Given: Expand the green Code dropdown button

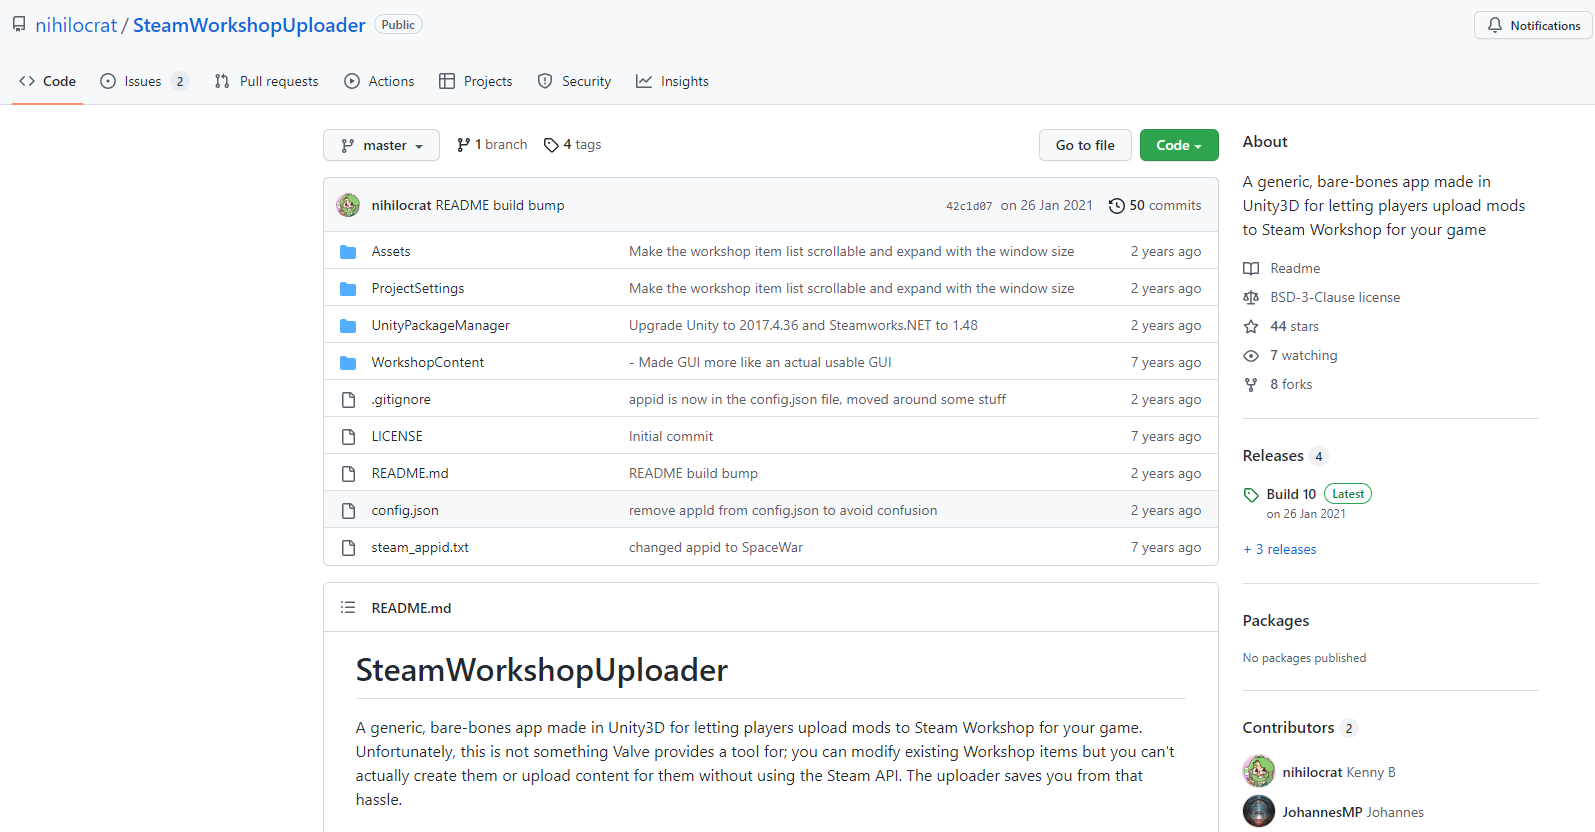Looking at the screenshot, I should pyautogui.click(x=1179, y=145).
